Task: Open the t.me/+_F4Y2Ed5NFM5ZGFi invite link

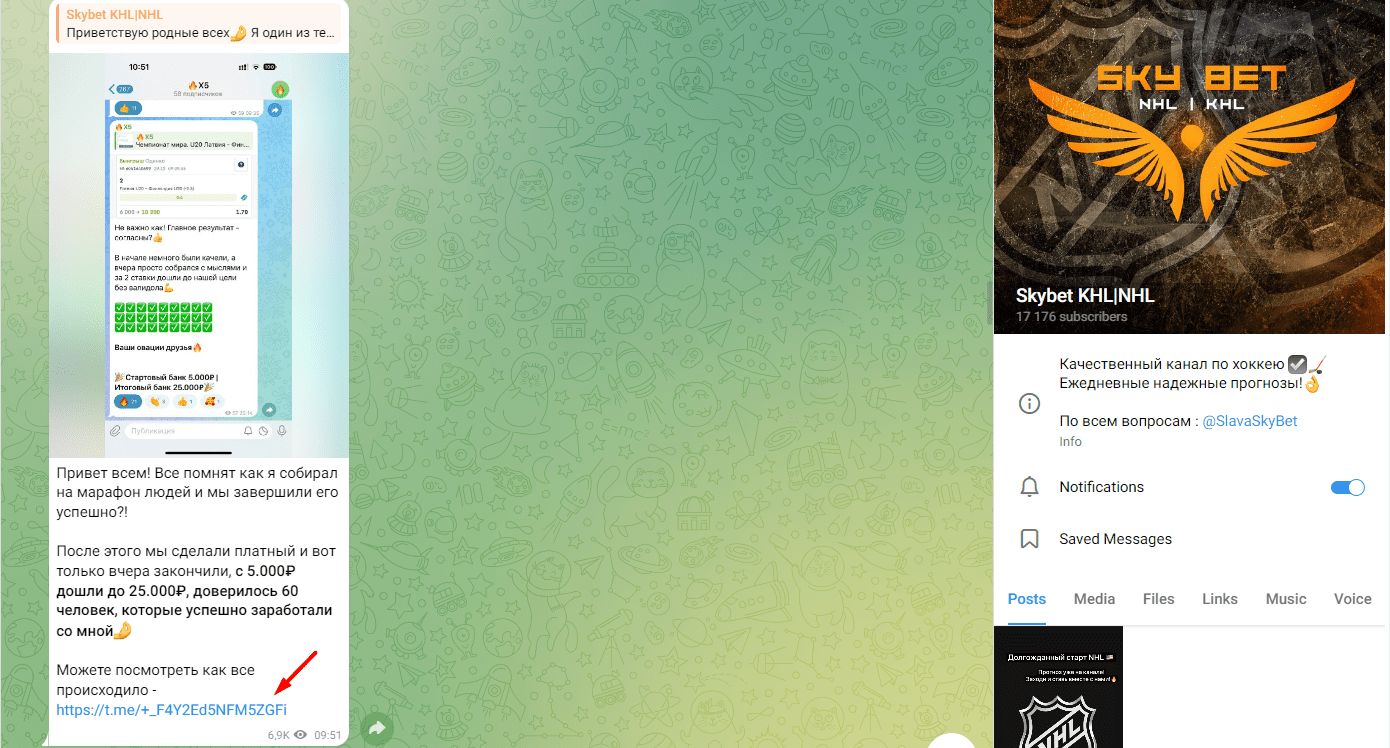Action: coord(172,710)
